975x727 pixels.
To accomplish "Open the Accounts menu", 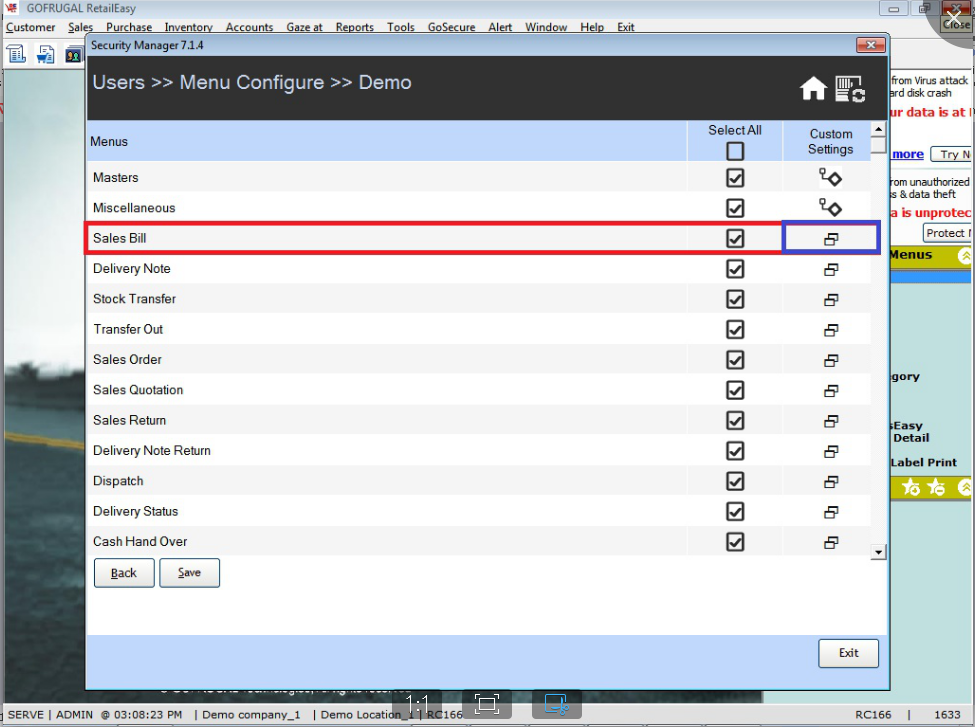I will point(249,27).
